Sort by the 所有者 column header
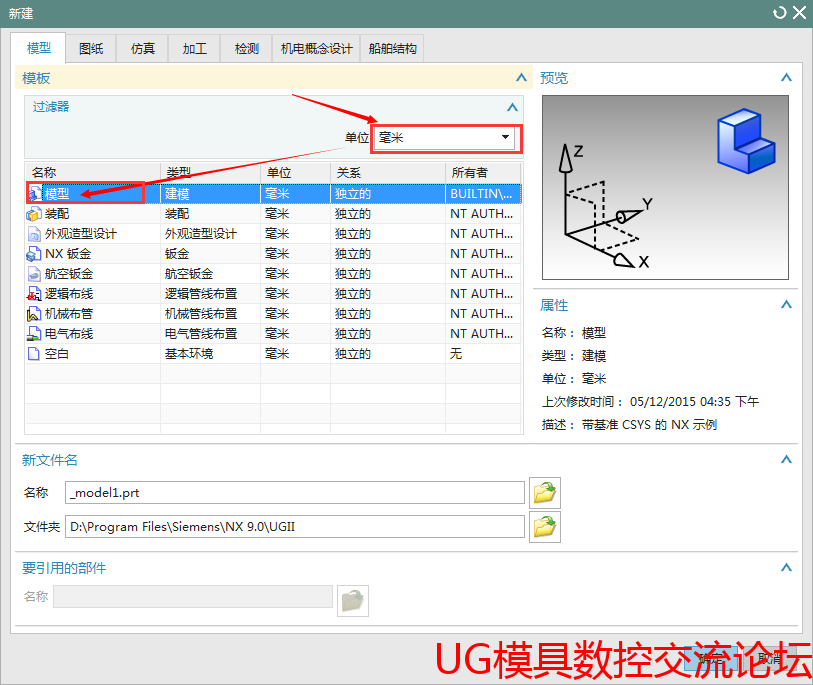The image size is (813, 685). pyautogui.click(x=483, y=173)
